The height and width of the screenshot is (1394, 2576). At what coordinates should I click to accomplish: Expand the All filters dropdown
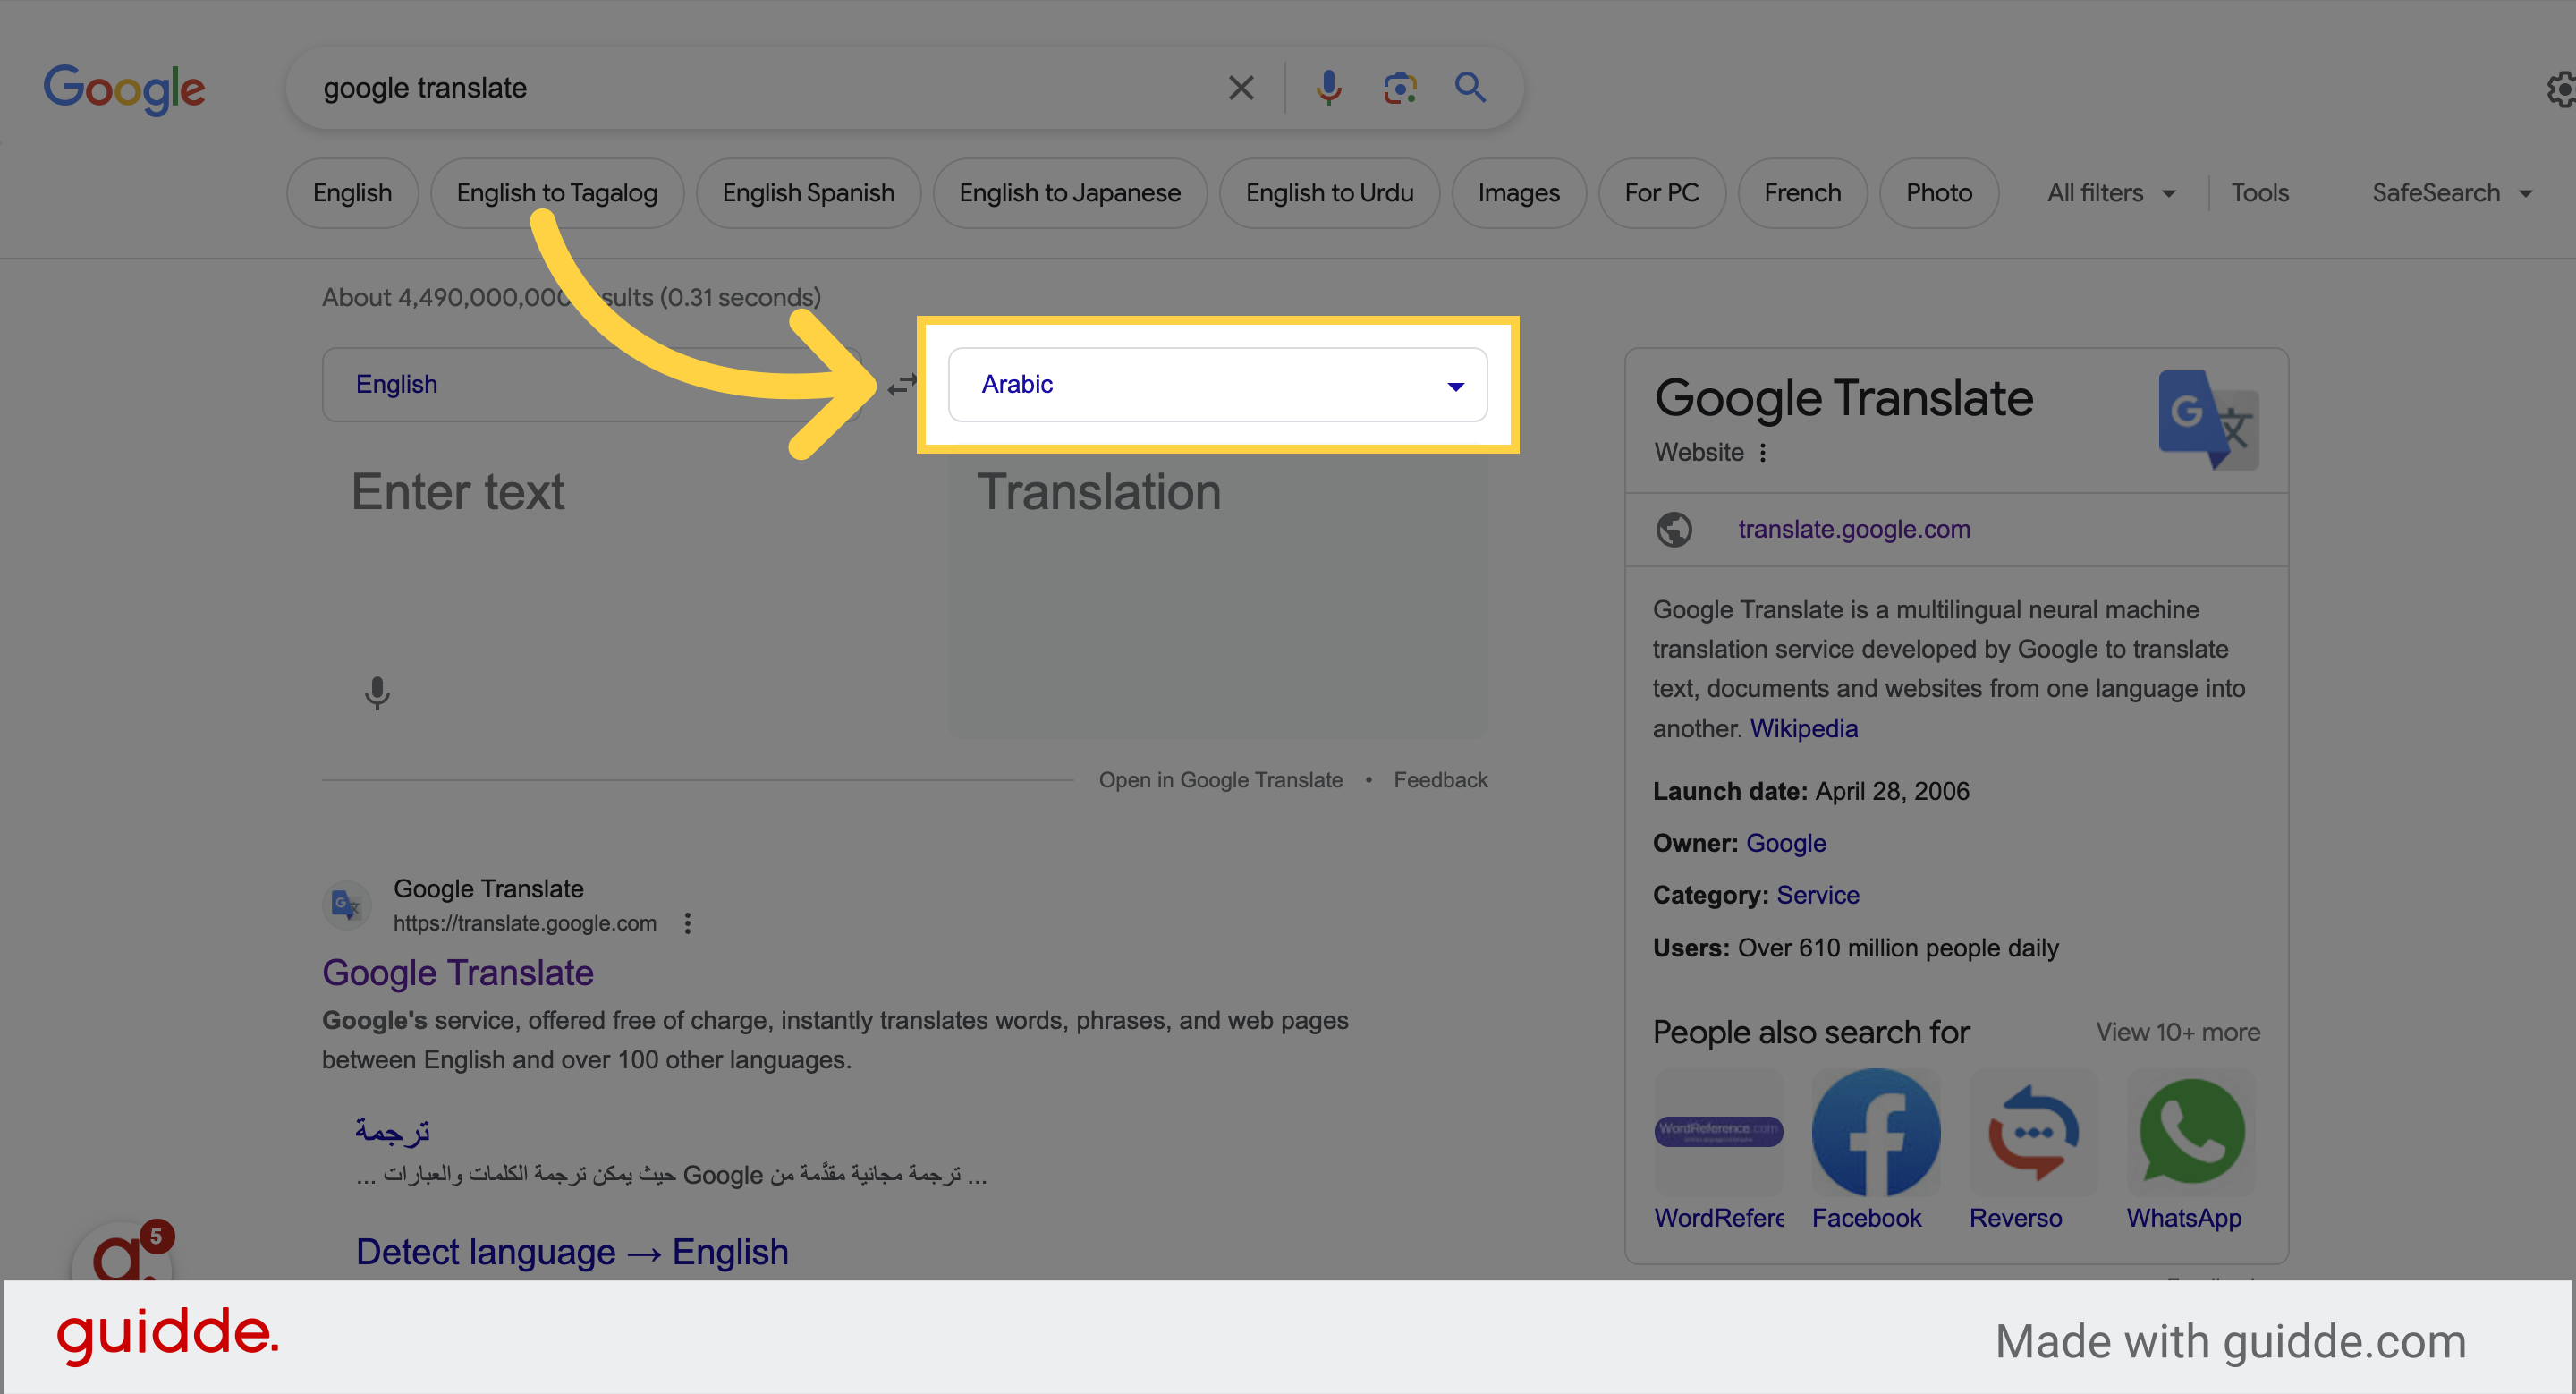click(x=2109, y=192)
